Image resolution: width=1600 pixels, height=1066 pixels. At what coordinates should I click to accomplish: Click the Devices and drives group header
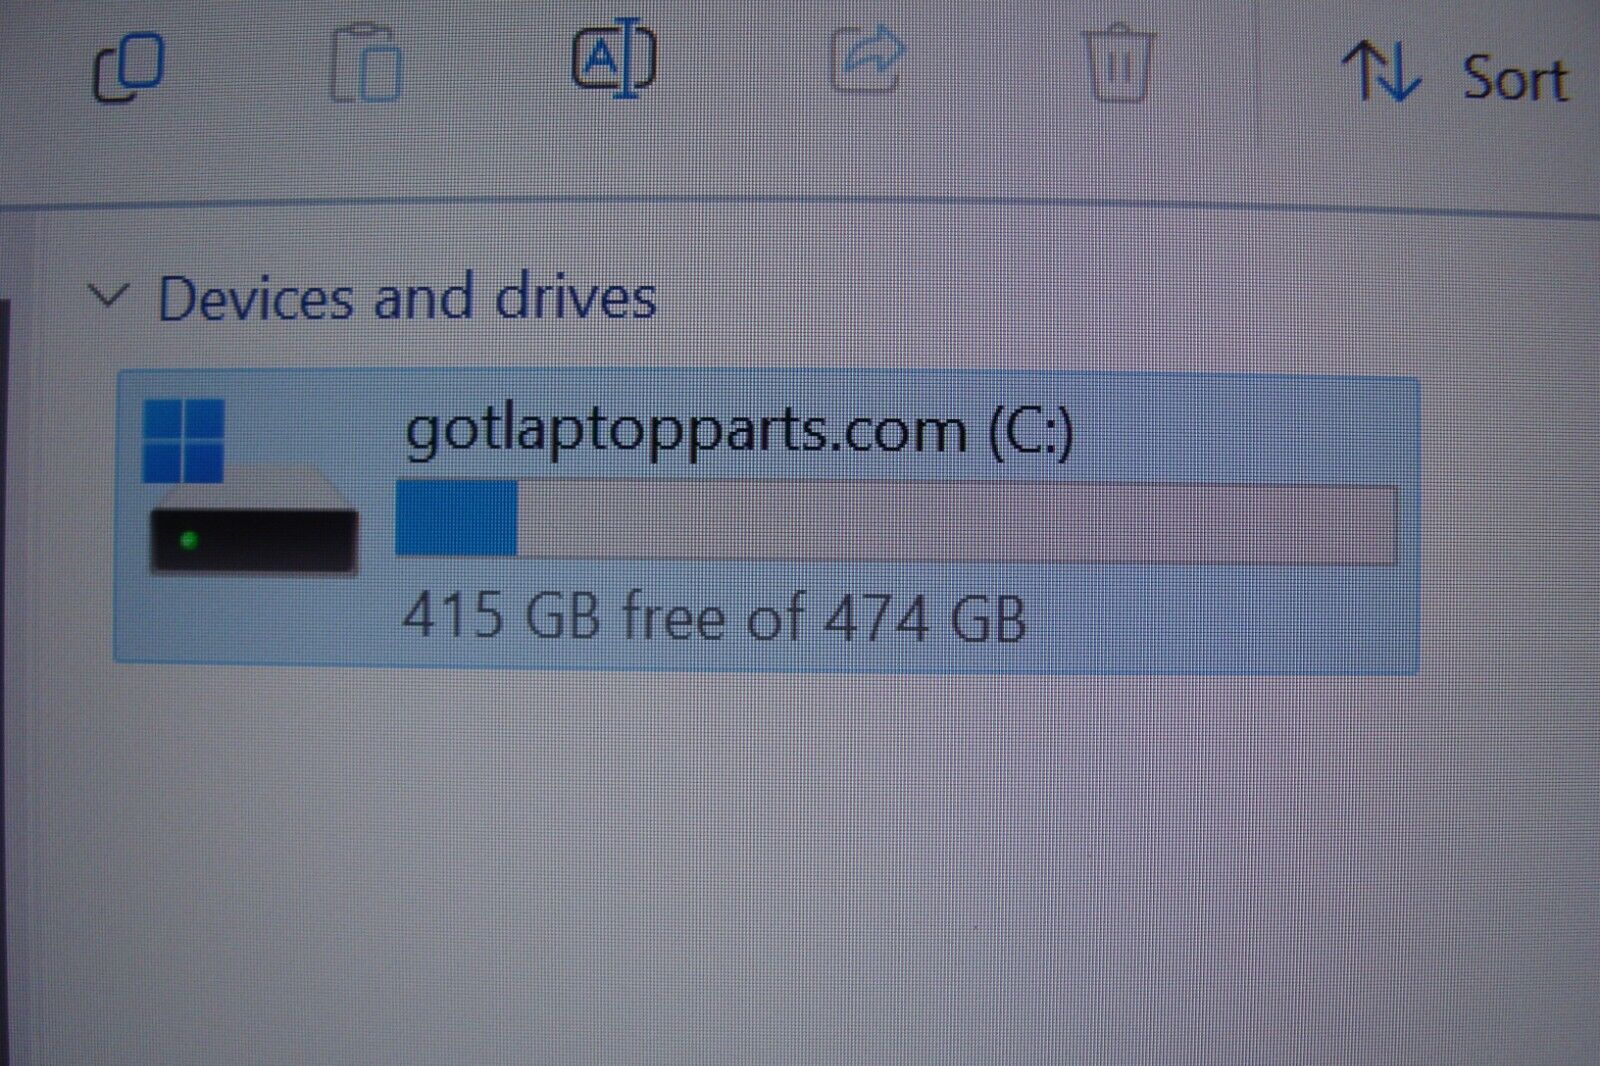[x=407, y=297]
